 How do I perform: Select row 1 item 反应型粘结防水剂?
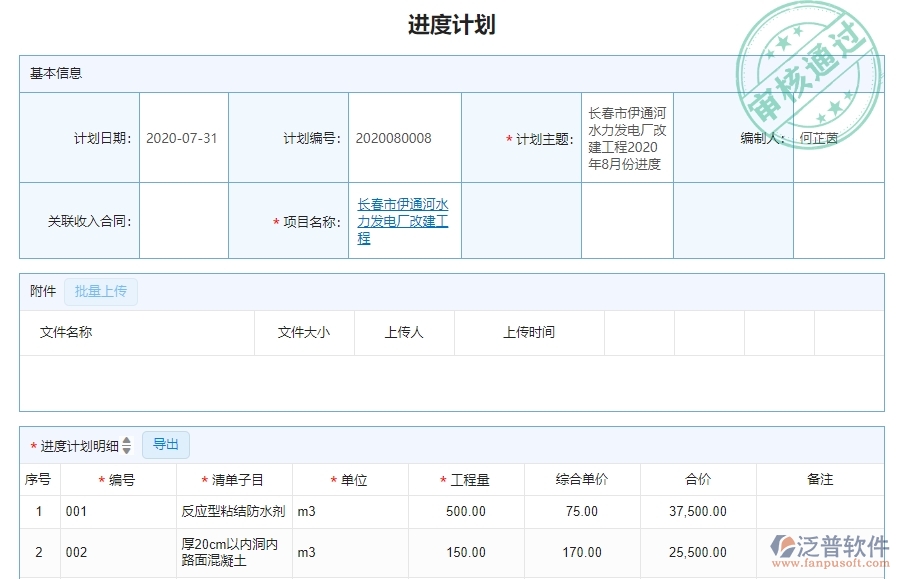tap(224, 511)
